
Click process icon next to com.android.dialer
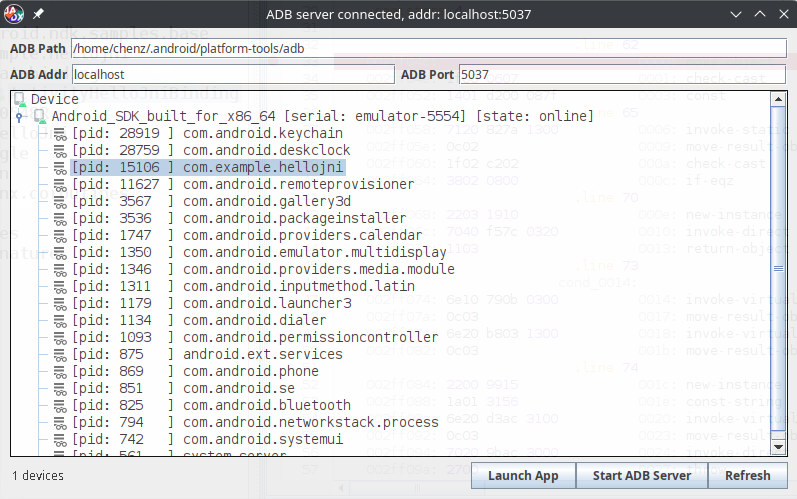(x=60, y=321)
